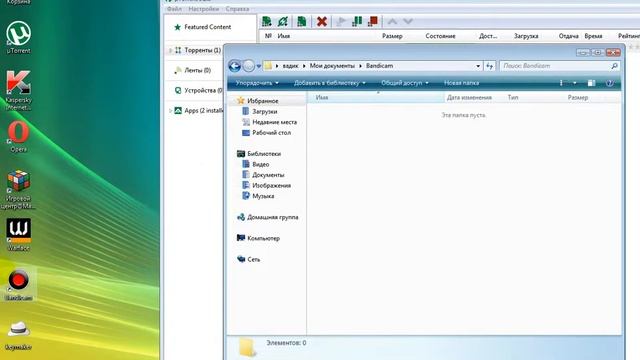Select the Opera desktop icon
Viewport: 640px width, 360px height.
(18, 137)
